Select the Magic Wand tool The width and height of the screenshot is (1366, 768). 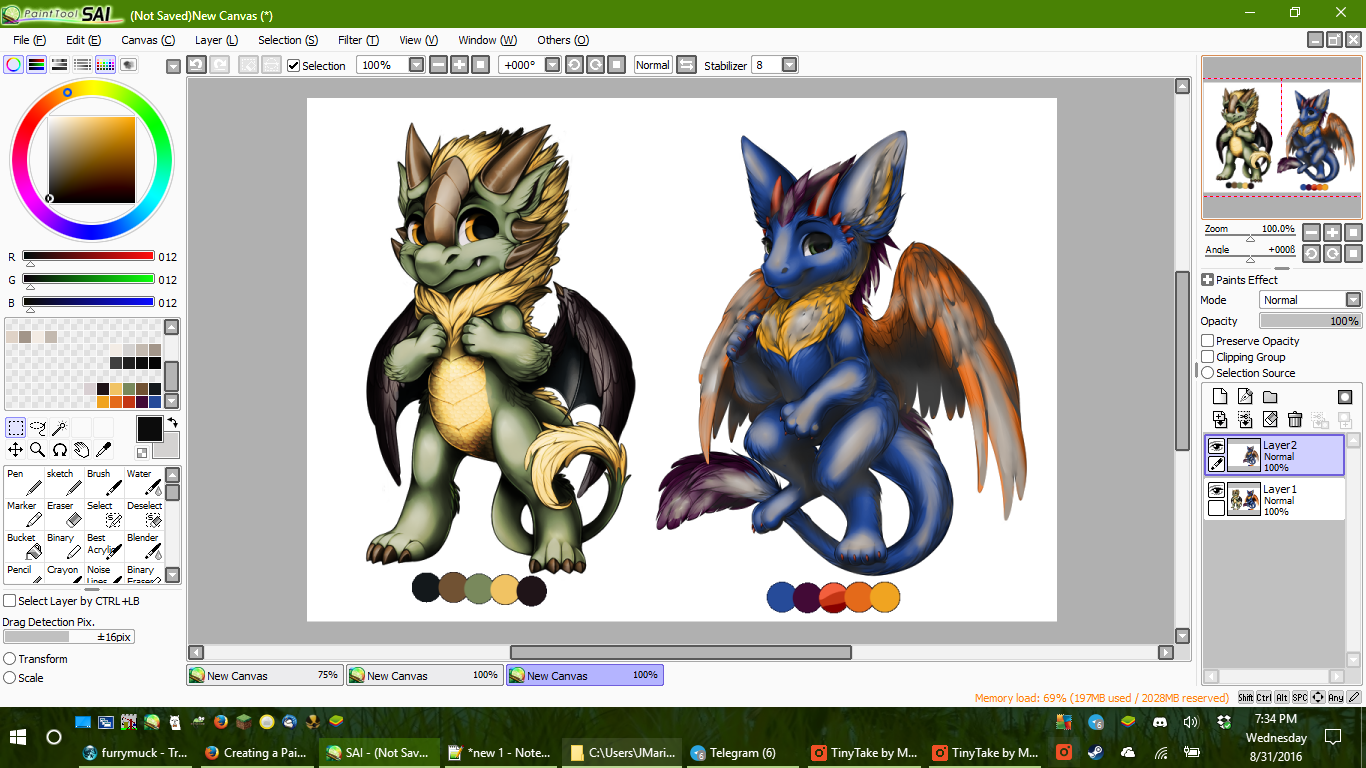coord(60,428)
